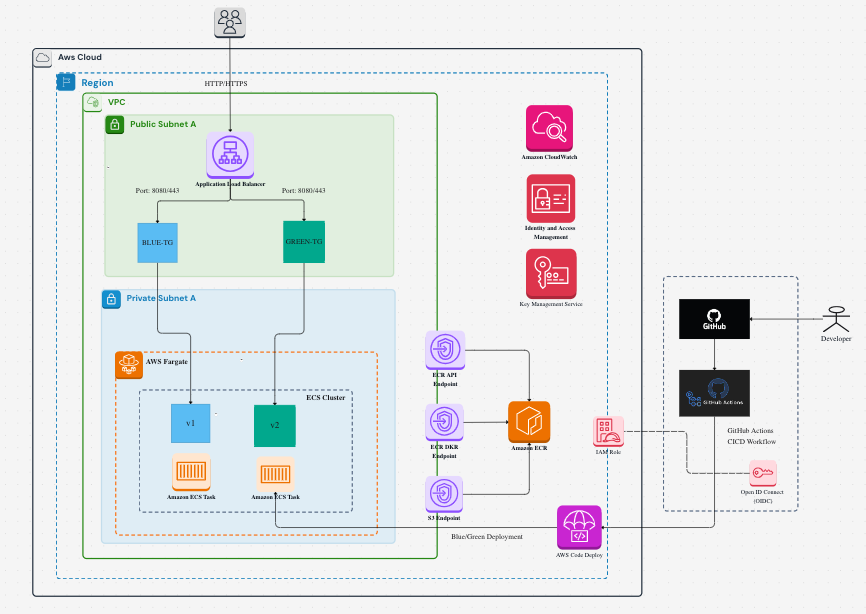Select the 'Amazon ECR' caption
866x614 pixels.
click(529, 448)
